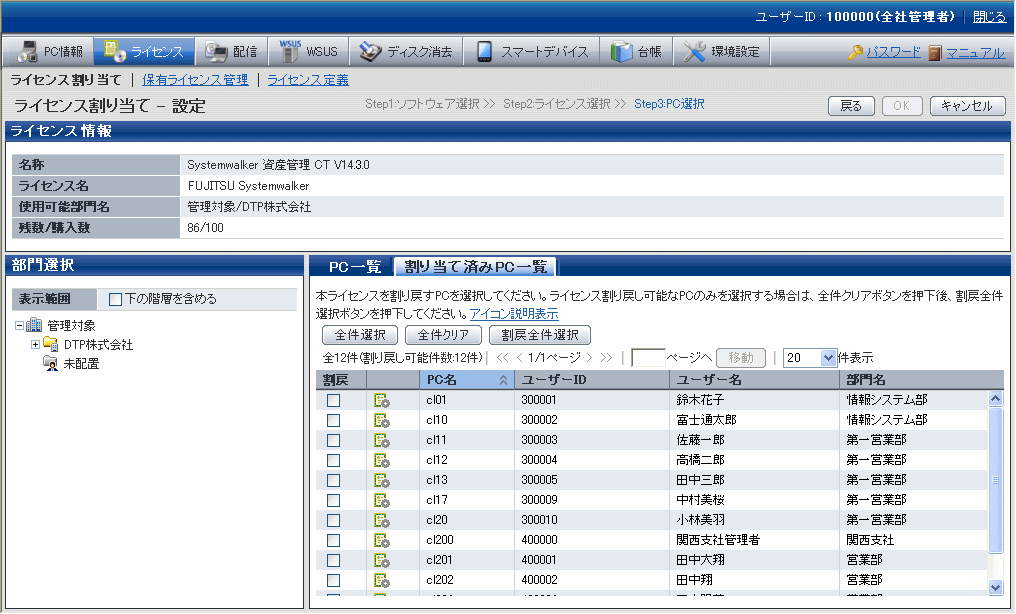The width and height of the screenshot is (1016, 614).
Task: Check the 割戻 box for cl01
Action: (334, 400)
